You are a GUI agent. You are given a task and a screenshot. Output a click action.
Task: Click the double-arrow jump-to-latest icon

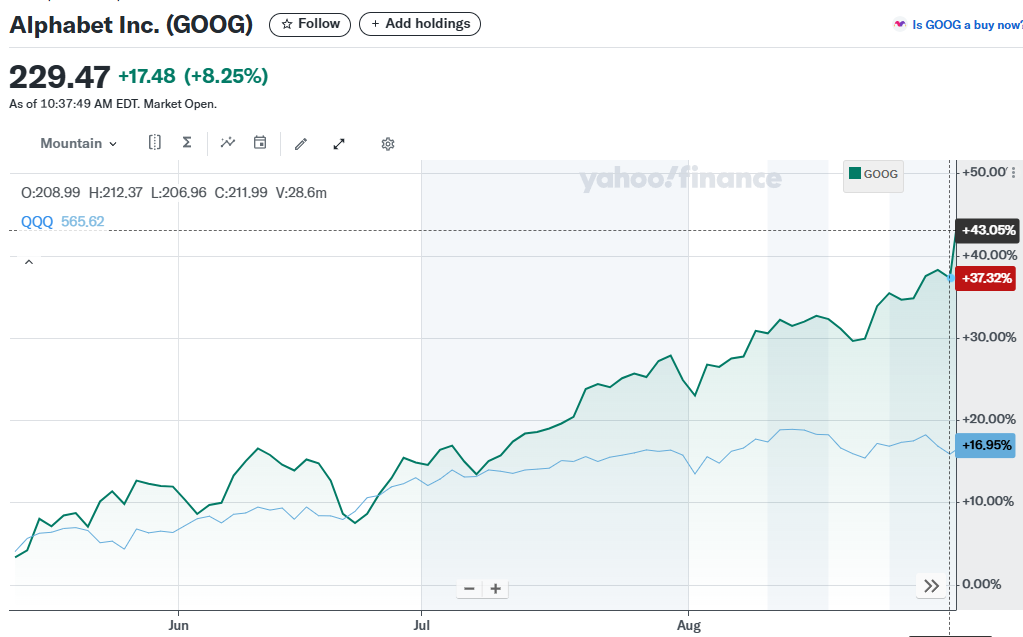coord(931,587)
